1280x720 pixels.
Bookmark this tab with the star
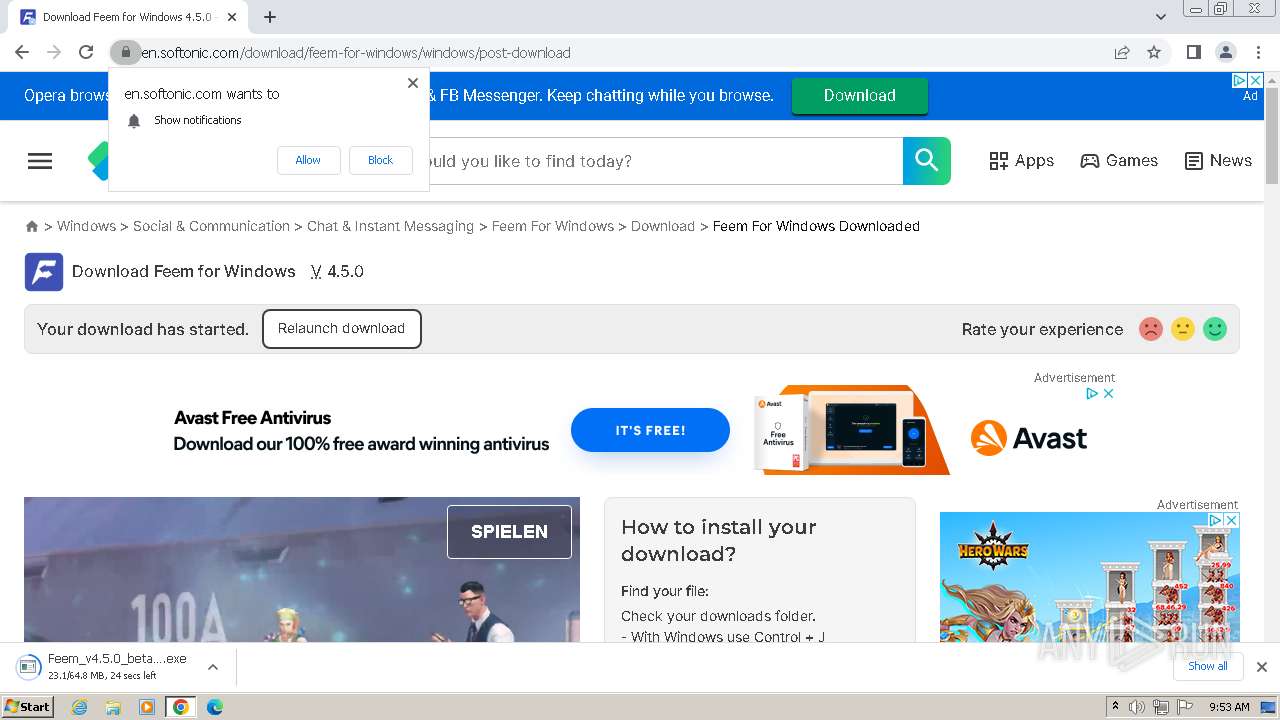(1154, 52)
